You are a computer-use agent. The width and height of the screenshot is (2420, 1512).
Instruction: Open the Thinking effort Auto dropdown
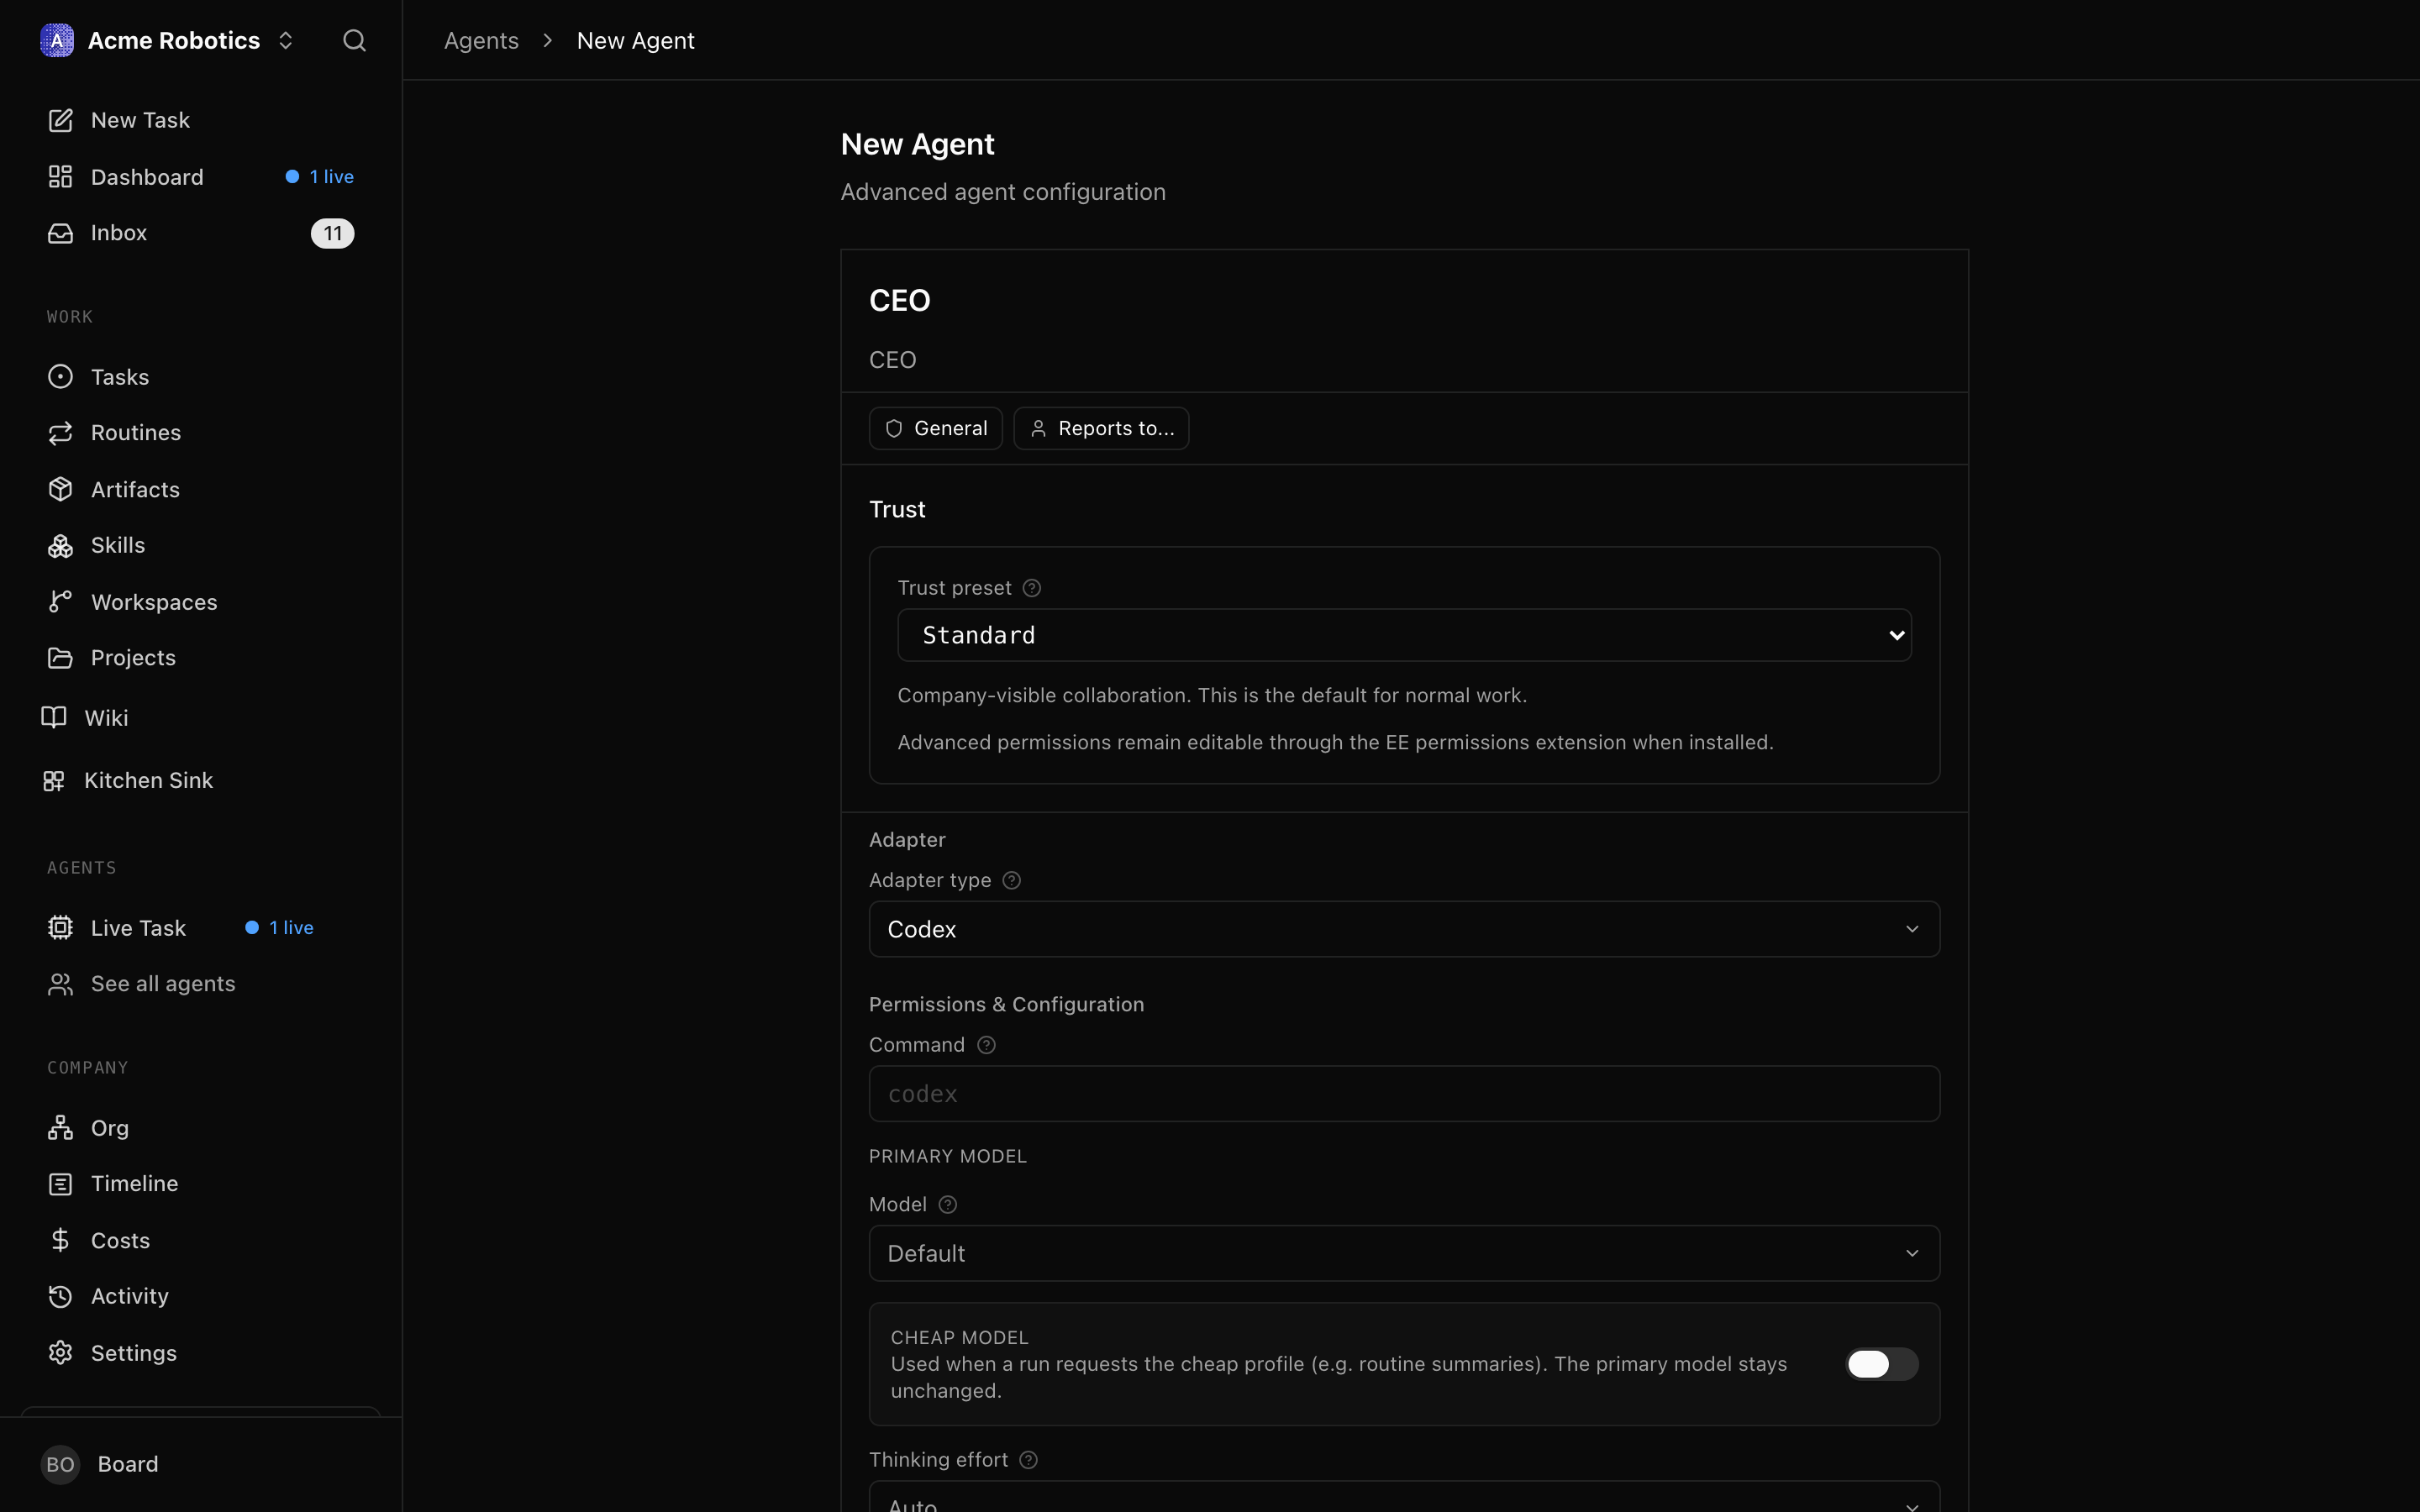click(1404, 1497)
